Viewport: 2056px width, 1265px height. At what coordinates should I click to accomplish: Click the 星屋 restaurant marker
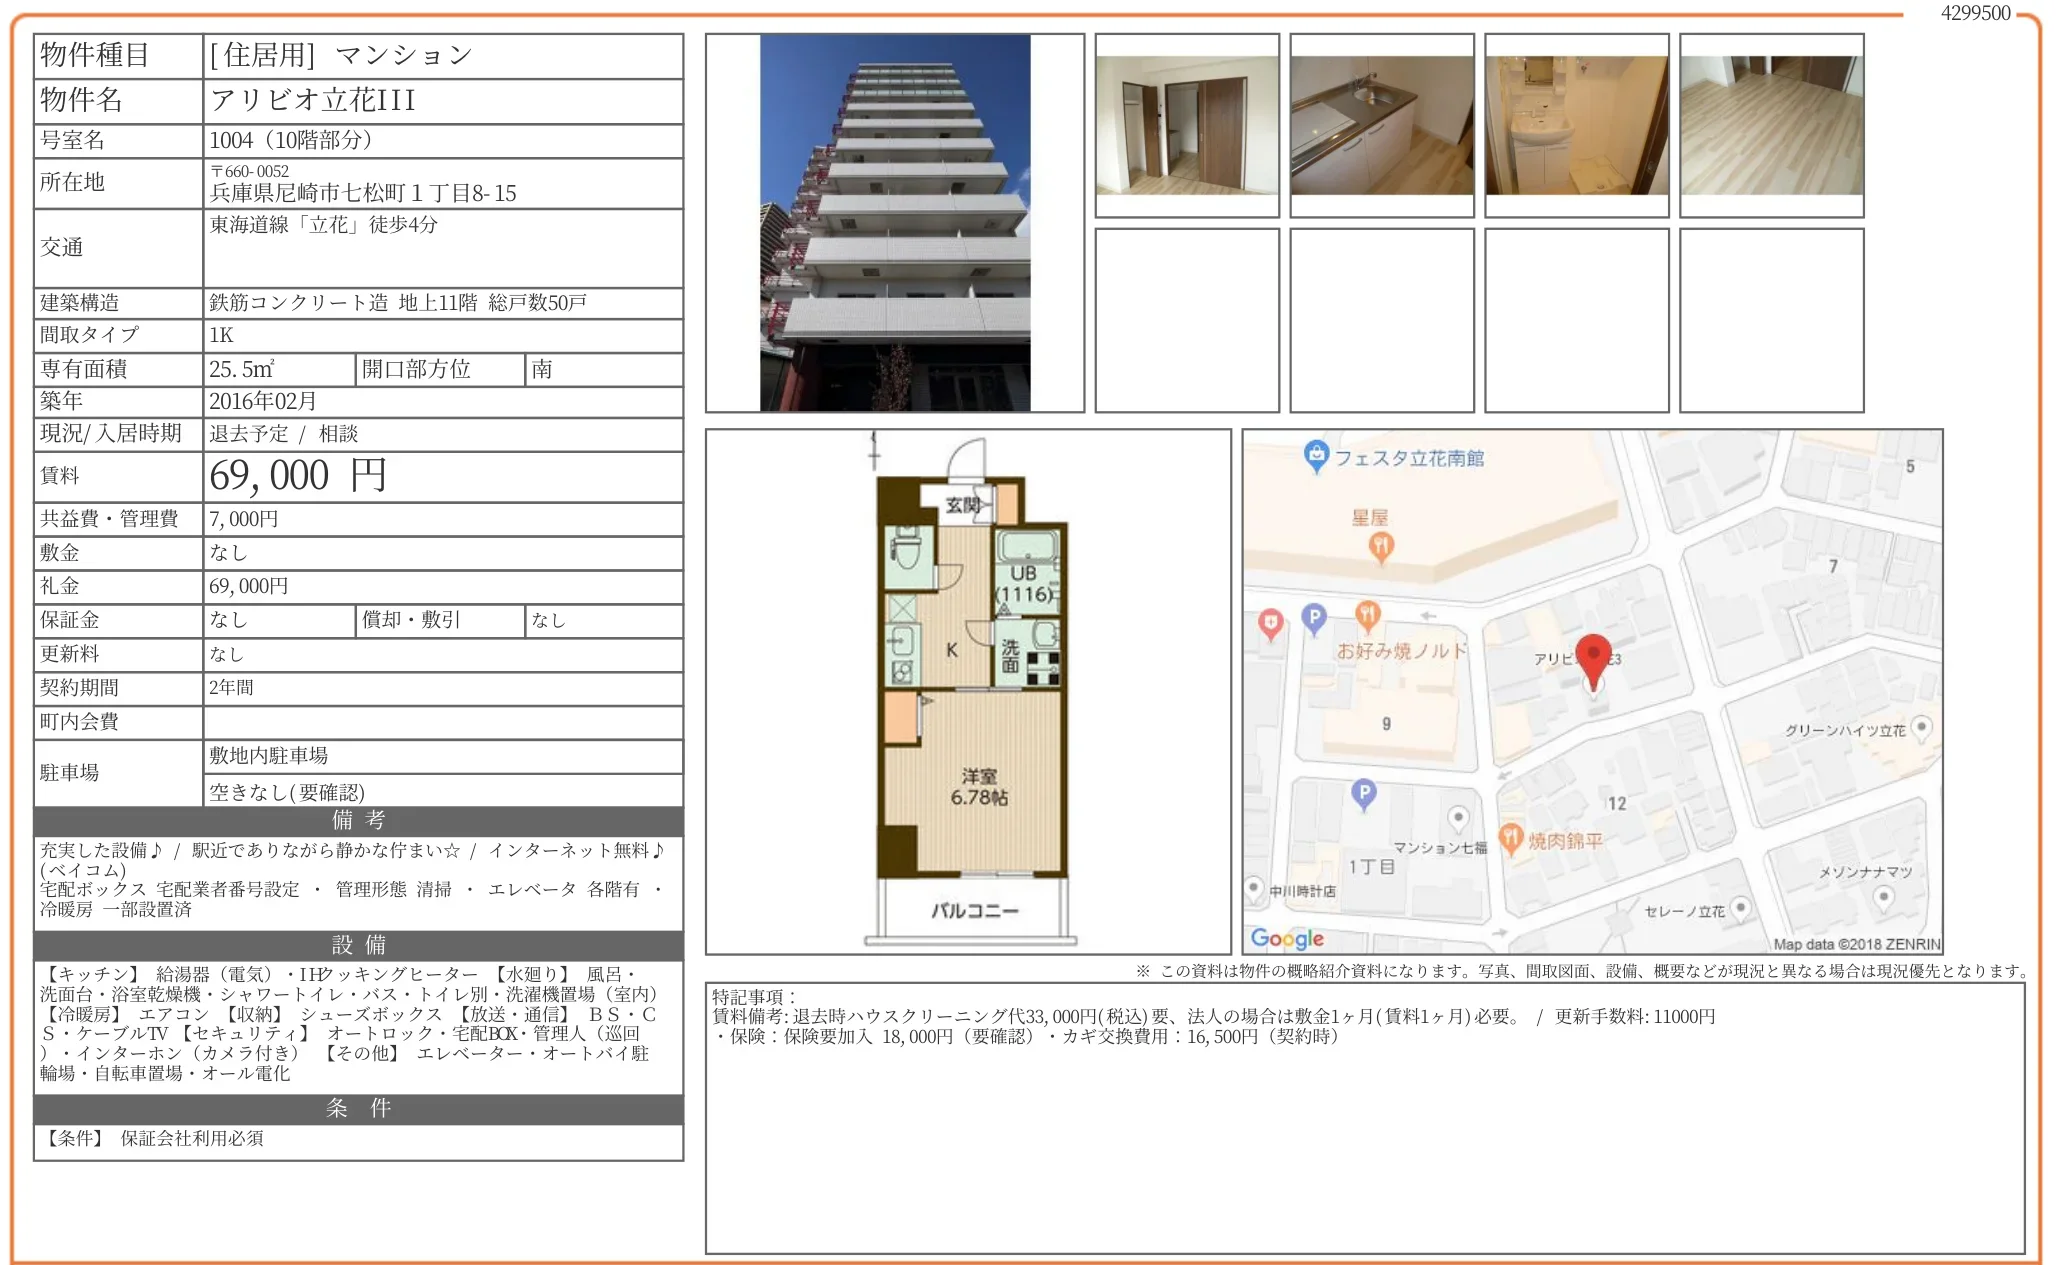coord(1381,545)
